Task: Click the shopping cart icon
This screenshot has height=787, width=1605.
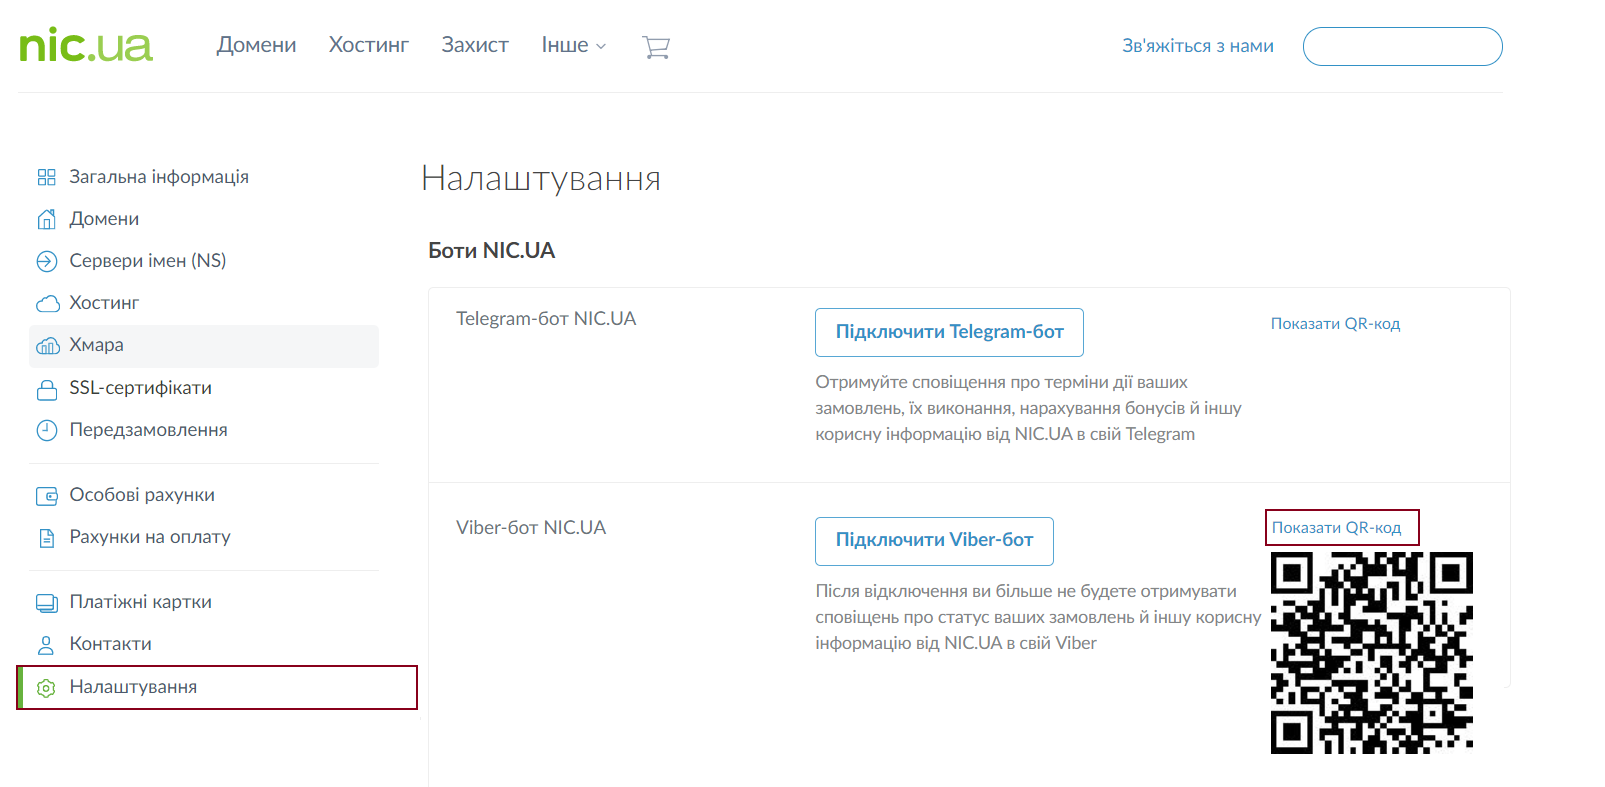Action: pyautogui.click(x=655, y=47)
